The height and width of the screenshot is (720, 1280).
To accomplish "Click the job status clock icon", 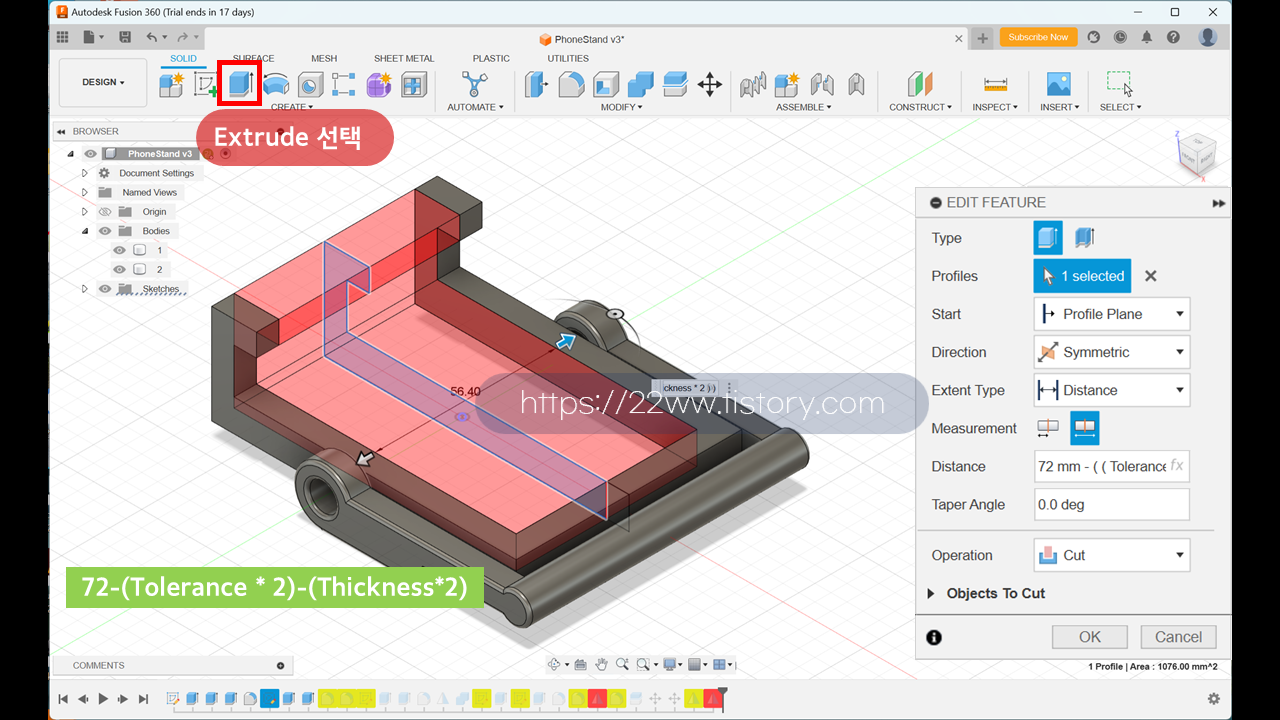I will click(x=1120, y=37).
